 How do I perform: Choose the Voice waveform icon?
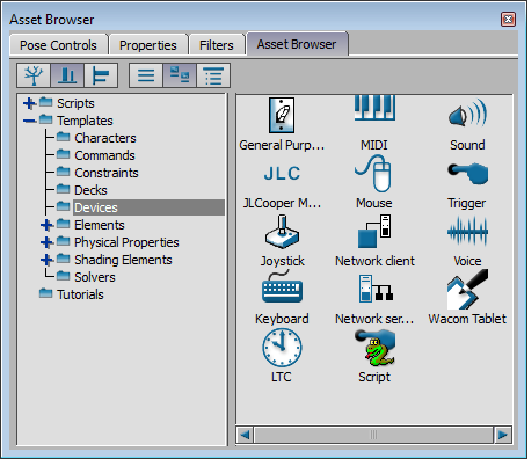pyautogui.click(x=467, y=232)
